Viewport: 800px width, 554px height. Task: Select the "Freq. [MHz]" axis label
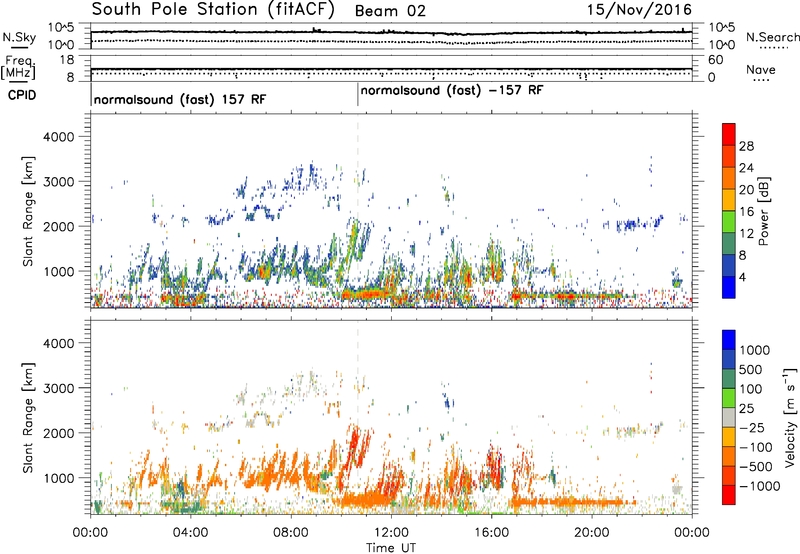18,68
